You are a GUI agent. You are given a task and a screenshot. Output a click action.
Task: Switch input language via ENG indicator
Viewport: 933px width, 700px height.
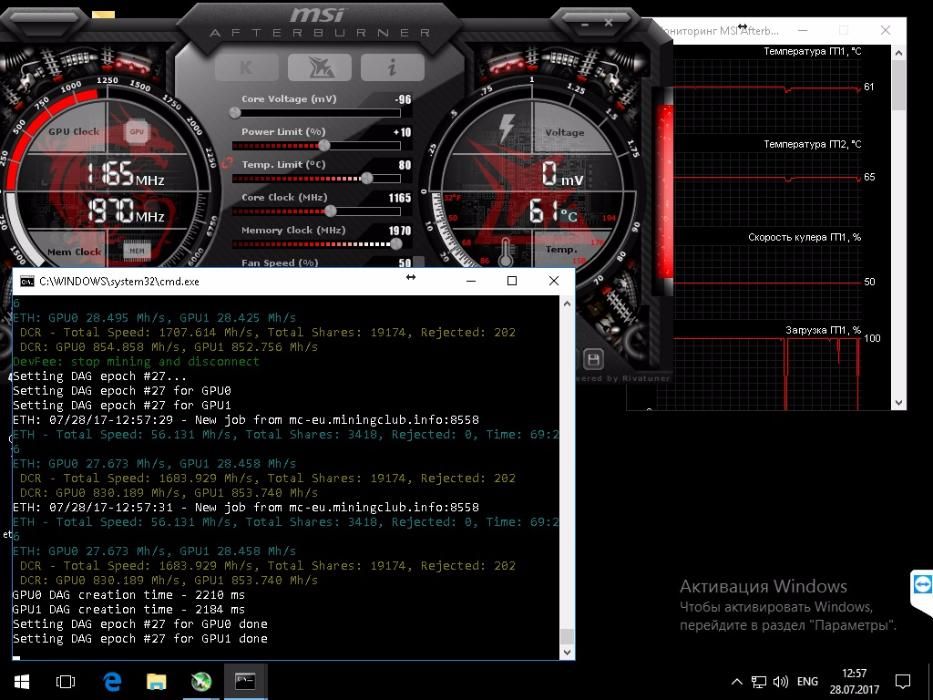tap(807, 682)
